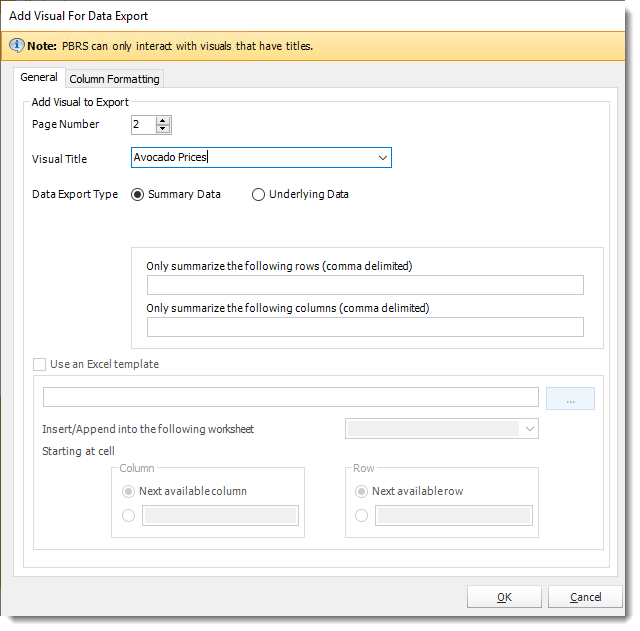
Task: Click the Data Export Type label
Action: click(75, 194)
